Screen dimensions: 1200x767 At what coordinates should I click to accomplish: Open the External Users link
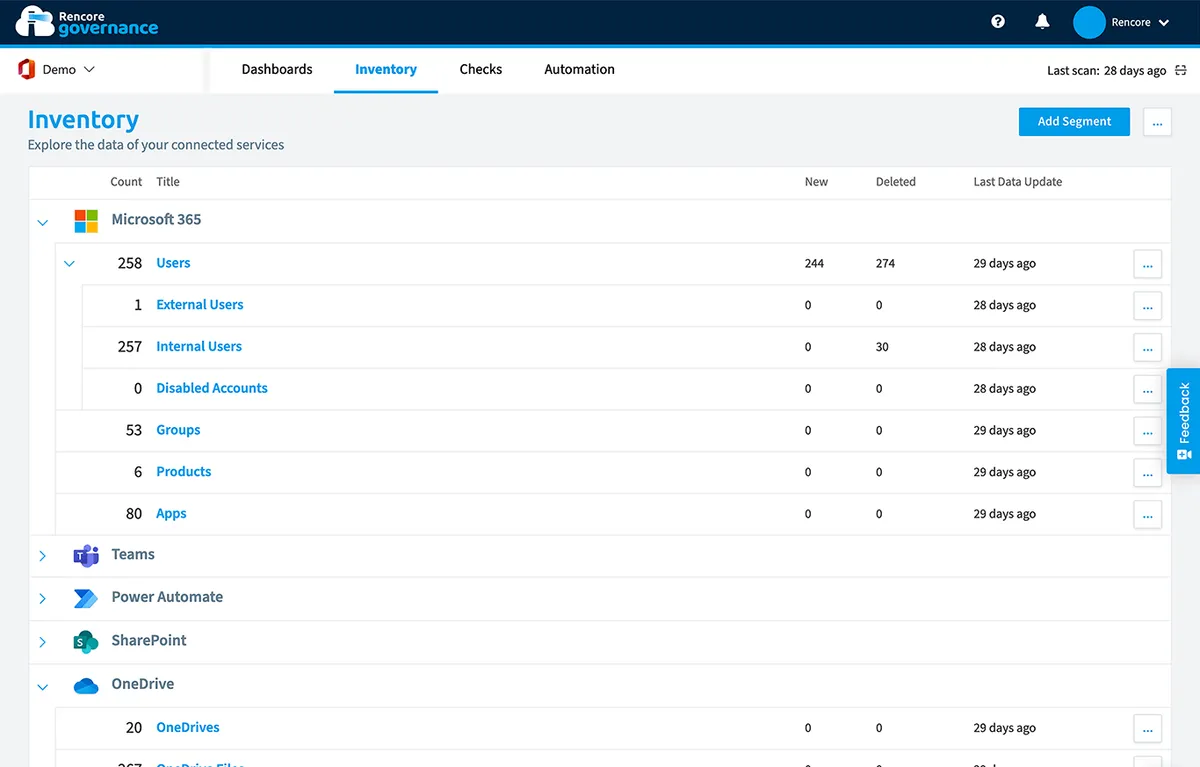[x=200, y=305]
